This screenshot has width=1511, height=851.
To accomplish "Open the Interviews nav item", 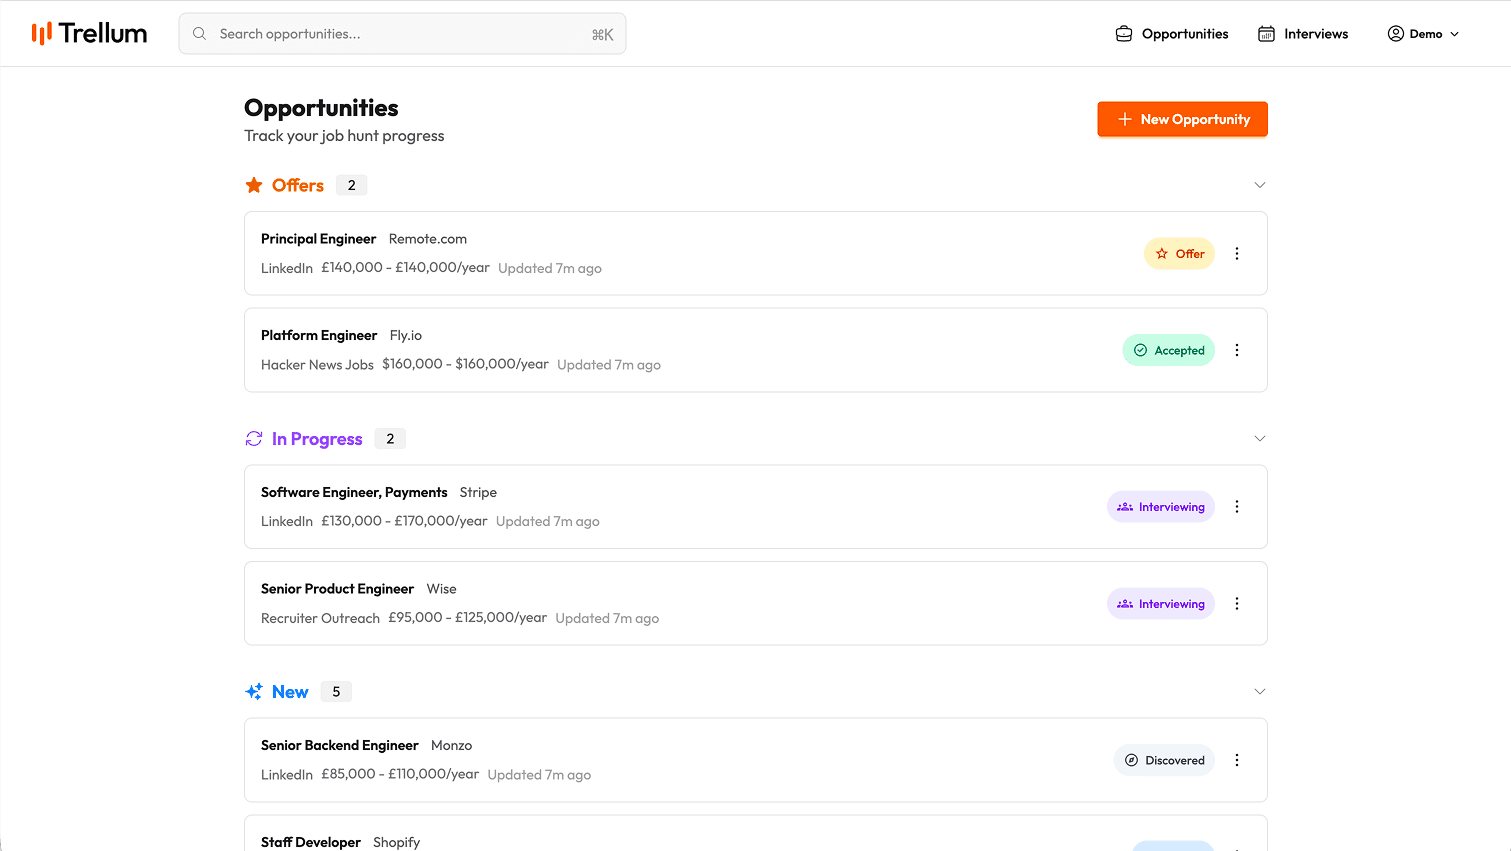I will pyautogui.click(x=1303, y=34).
